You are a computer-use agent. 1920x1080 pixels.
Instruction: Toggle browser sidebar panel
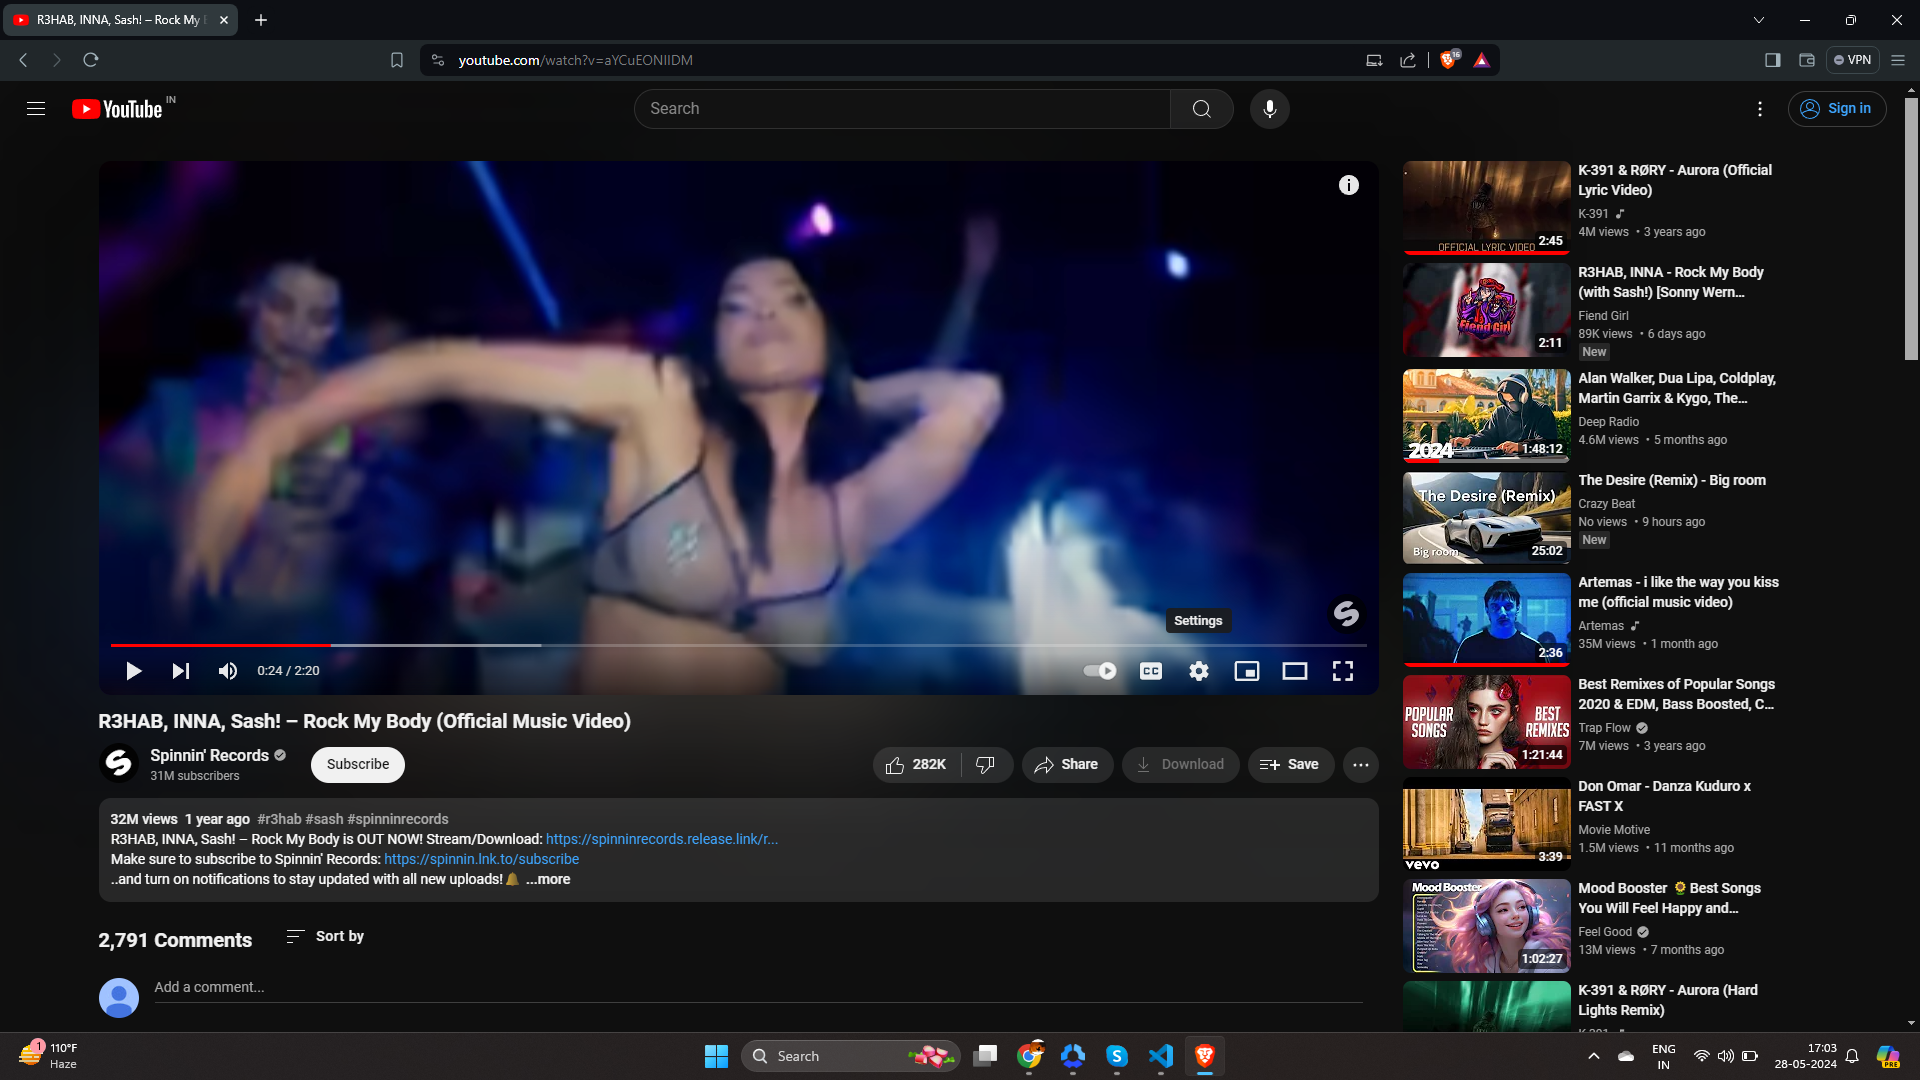[1773, 60]
